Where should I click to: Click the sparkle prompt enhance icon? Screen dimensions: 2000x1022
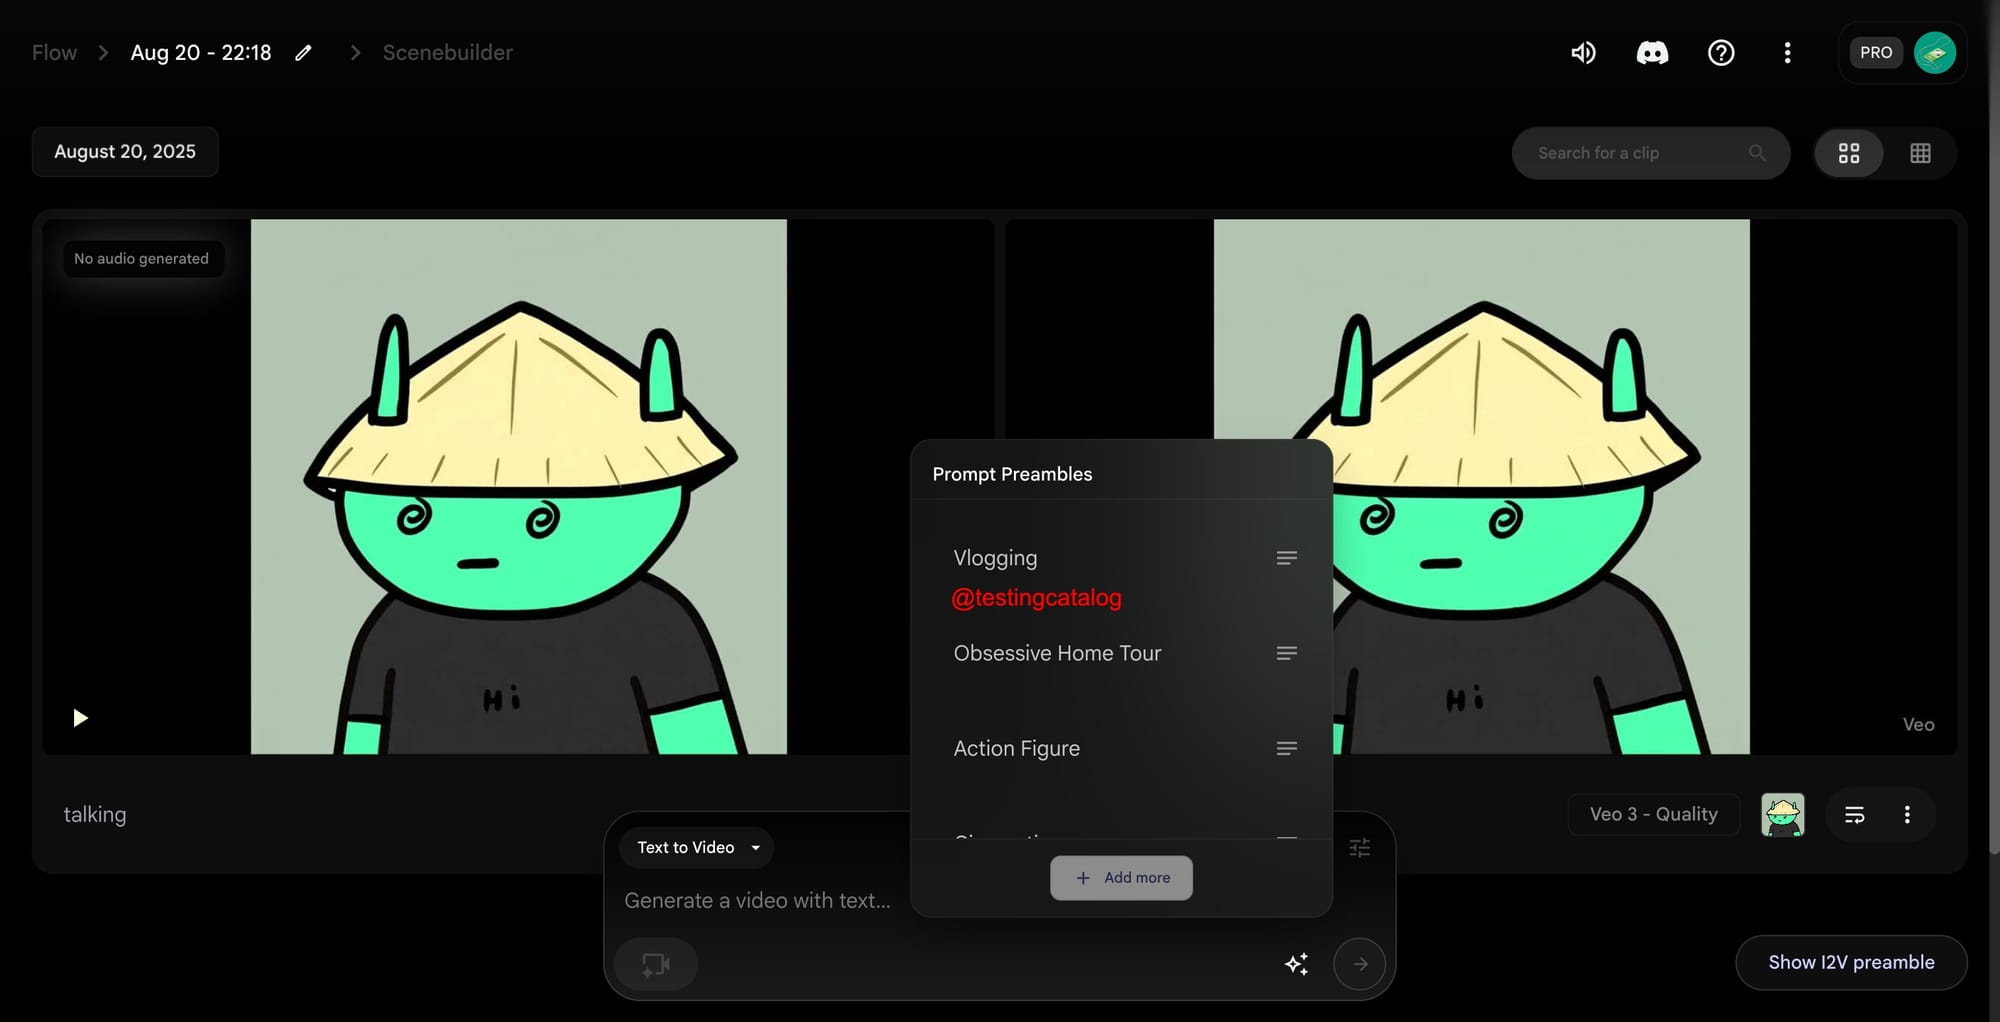click(x=1297, y=964)
